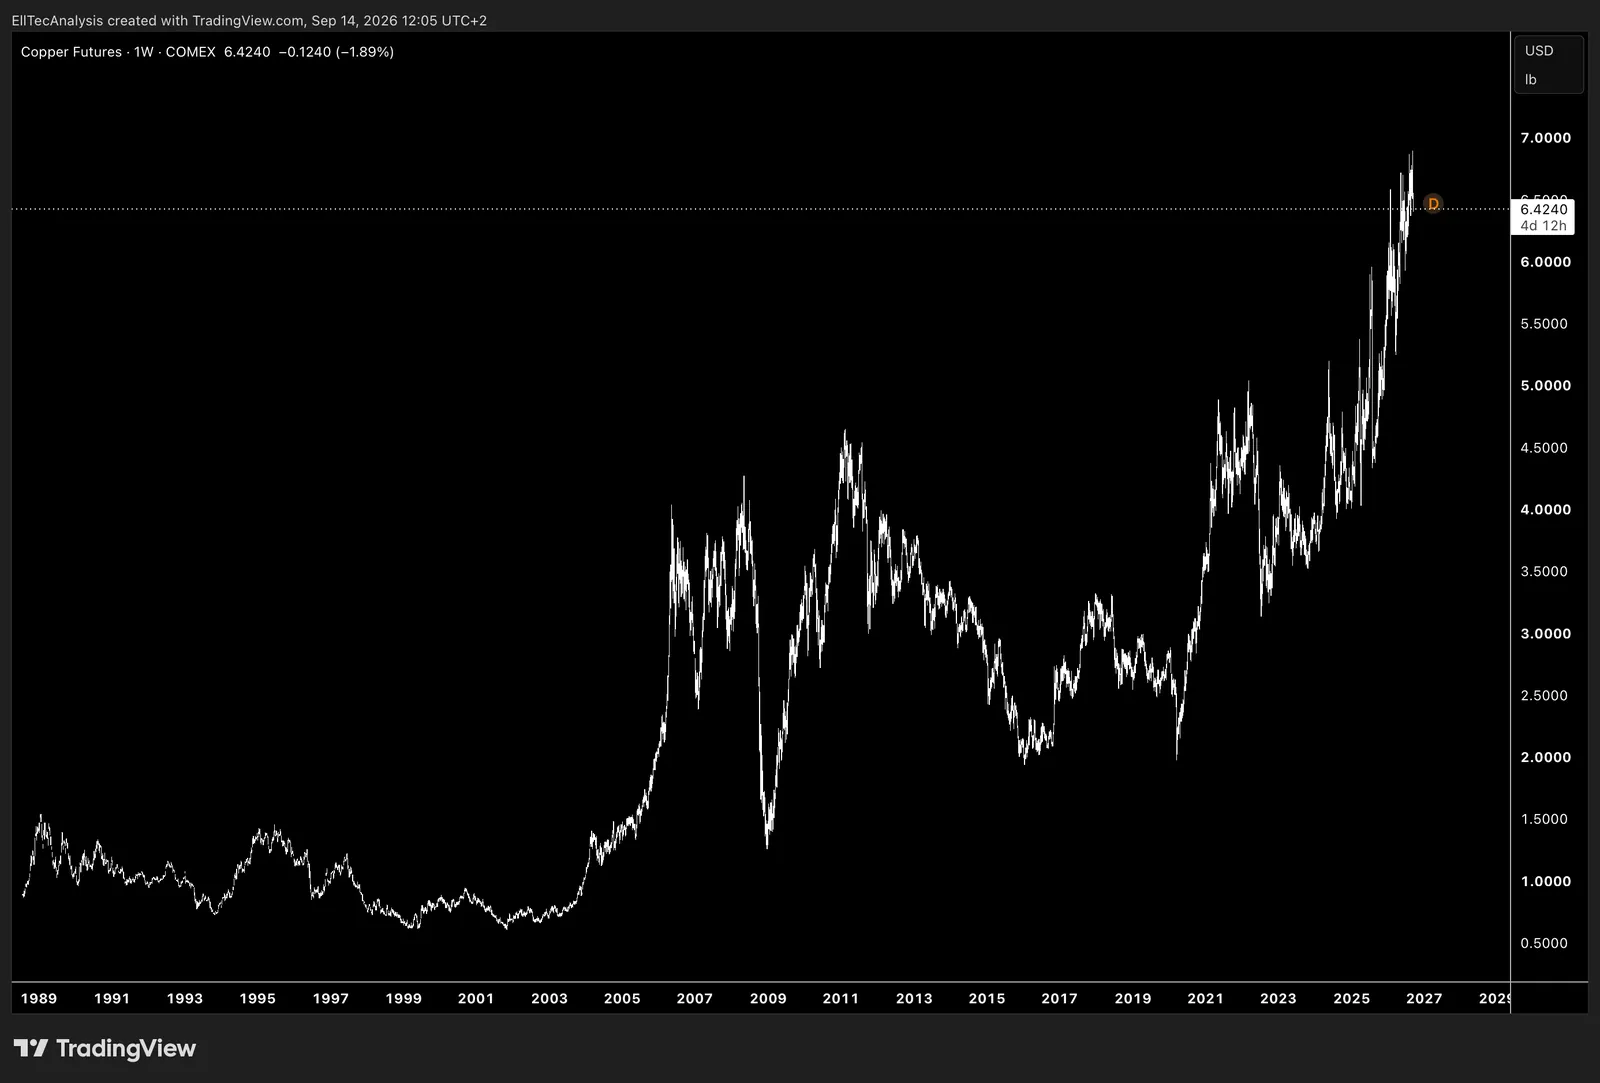The height and width of the screenshot is (1083, 1600).
Task: Click the 1.0000 price axis label
Action: click(x=1545, y=882)
